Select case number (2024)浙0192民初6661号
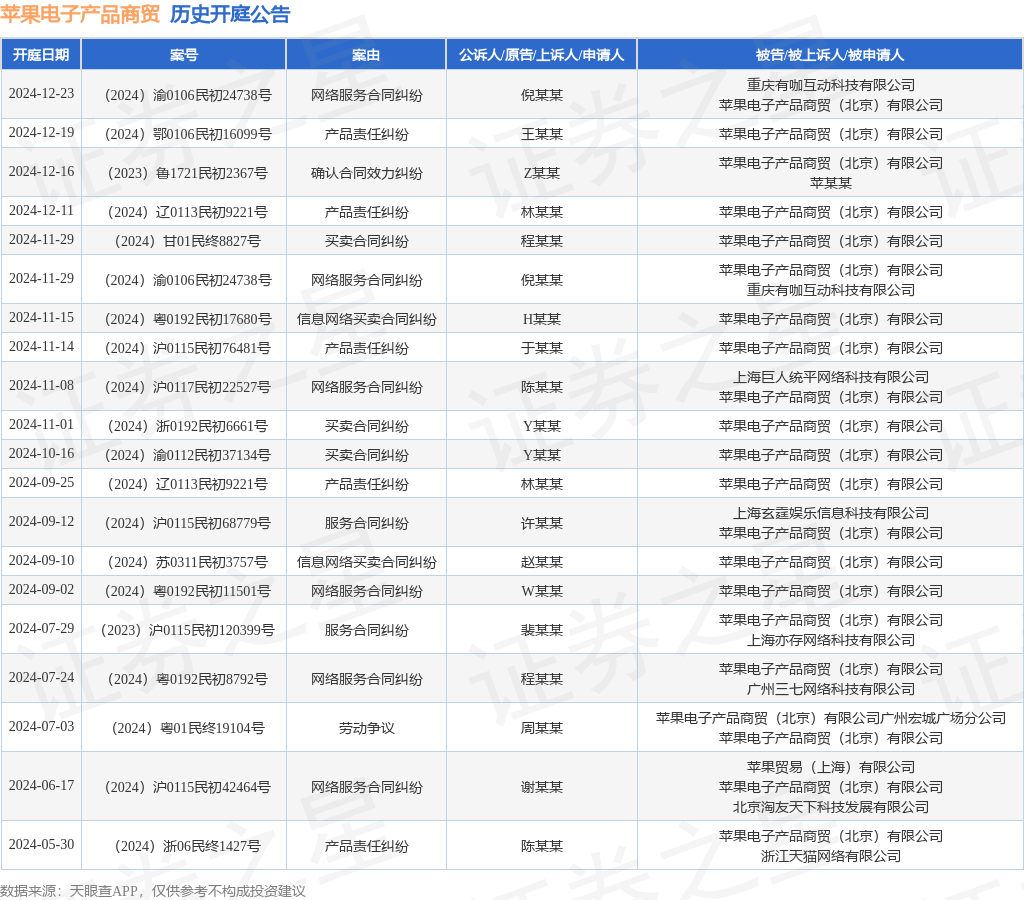This screenshot has width=1024, height=900. pos(187,426)
